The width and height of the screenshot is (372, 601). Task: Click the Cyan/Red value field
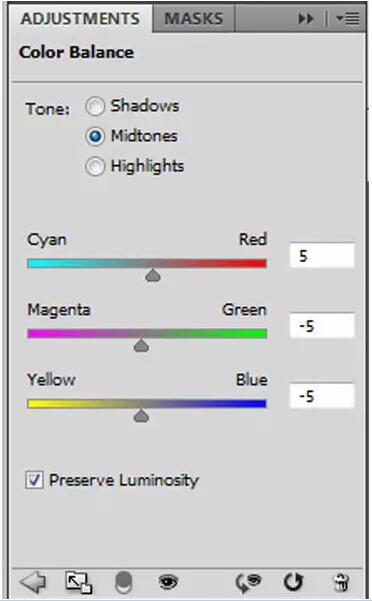[322, 255]
